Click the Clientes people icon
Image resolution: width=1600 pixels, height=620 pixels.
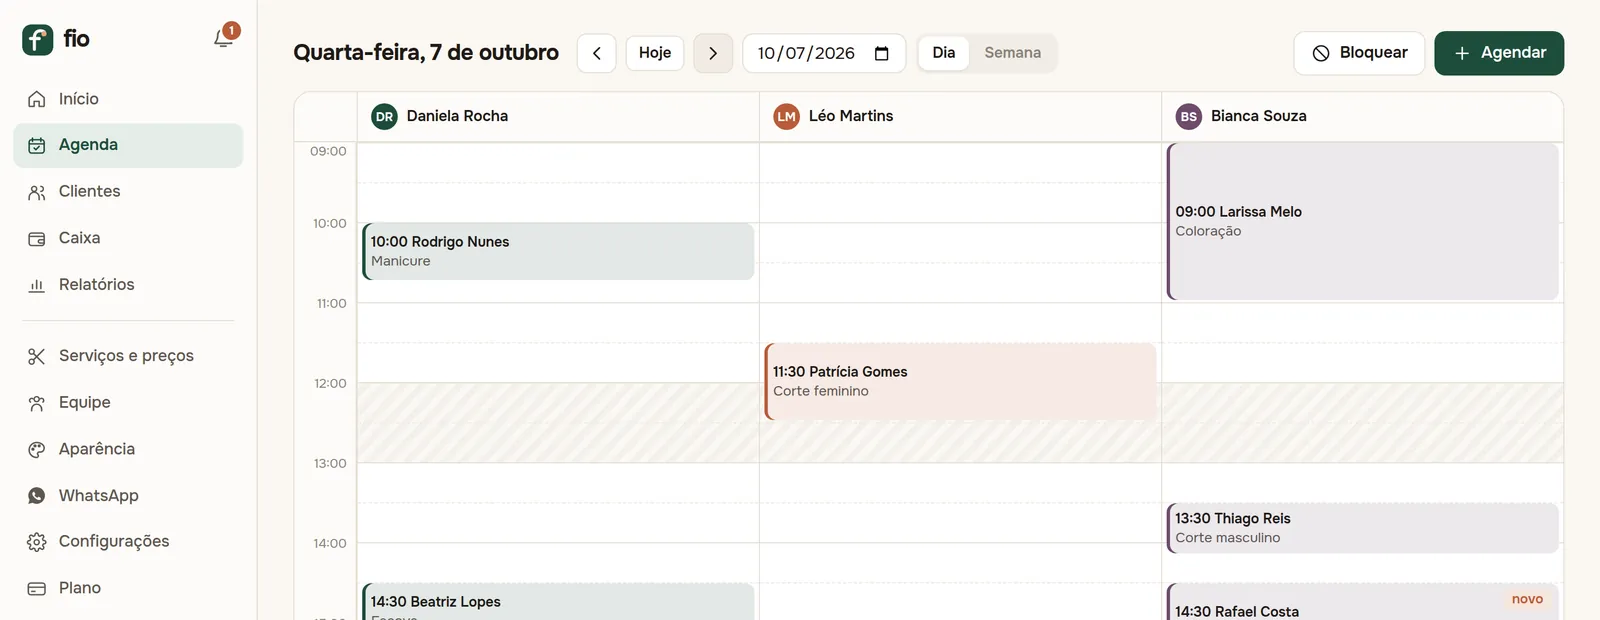tap(37, 192)
